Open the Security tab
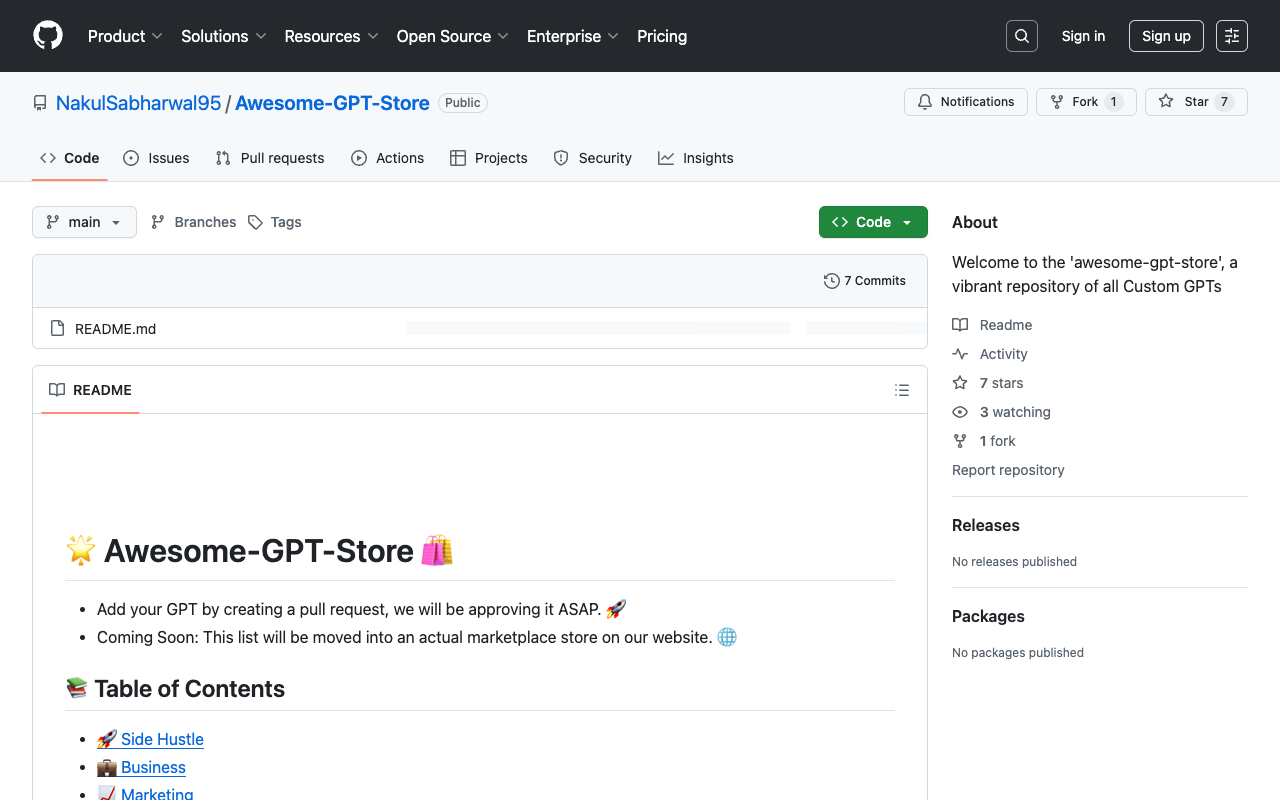Viewport: 1280px width, 800px height. click(x=593, y=158)
